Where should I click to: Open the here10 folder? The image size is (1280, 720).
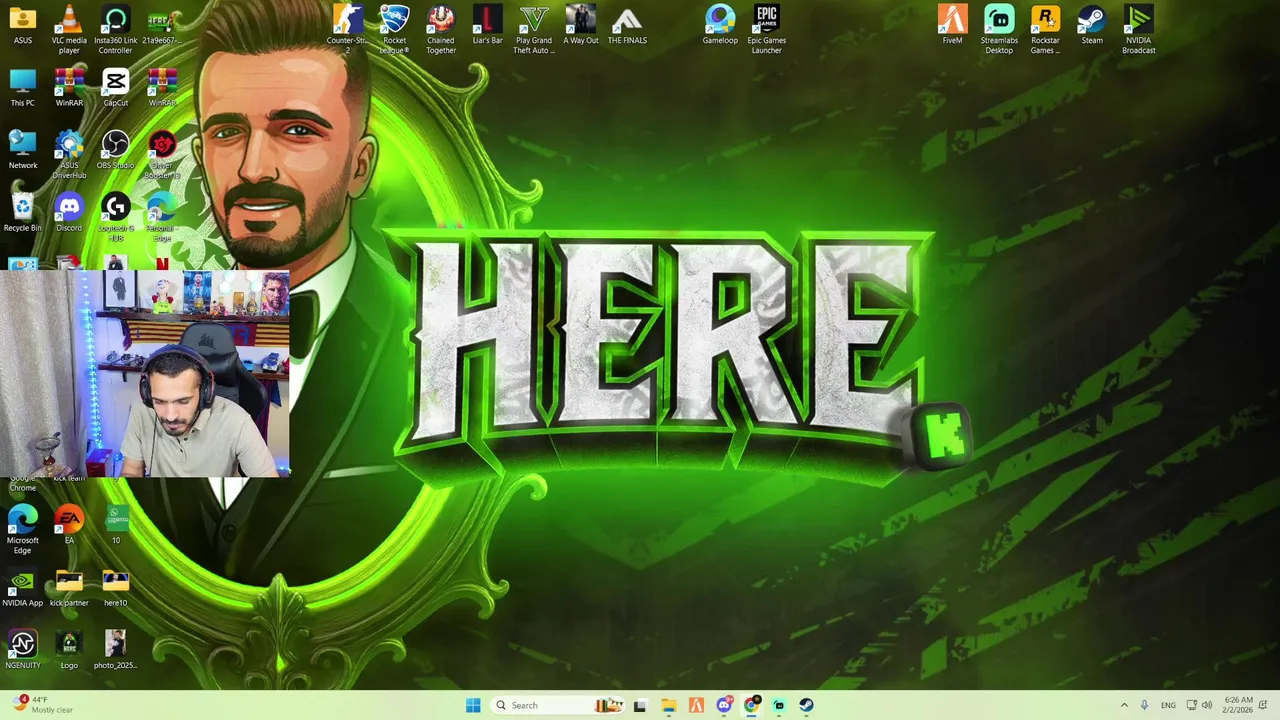tap(115, 588)
